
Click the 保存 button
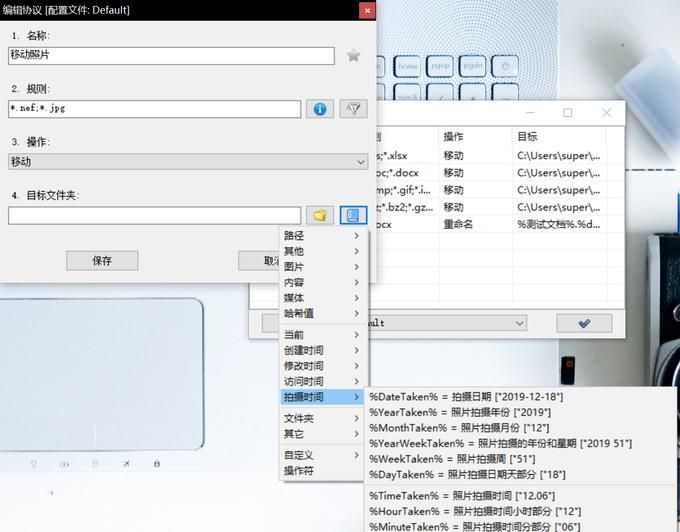102,261
